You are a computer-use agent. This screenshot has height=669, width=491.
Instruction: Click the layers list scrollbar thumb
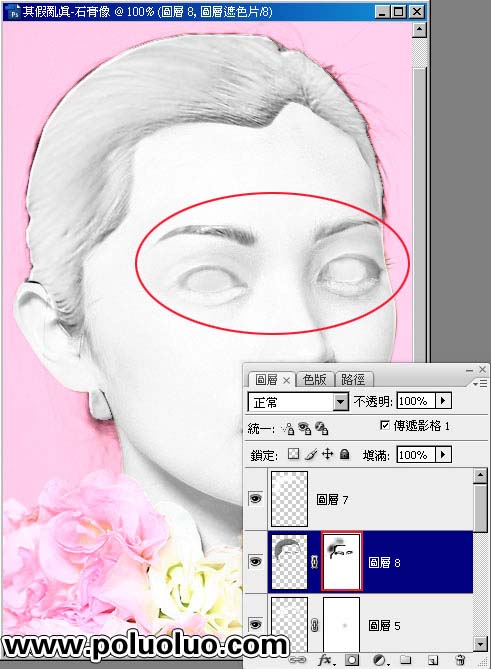[x=480, y=508]
